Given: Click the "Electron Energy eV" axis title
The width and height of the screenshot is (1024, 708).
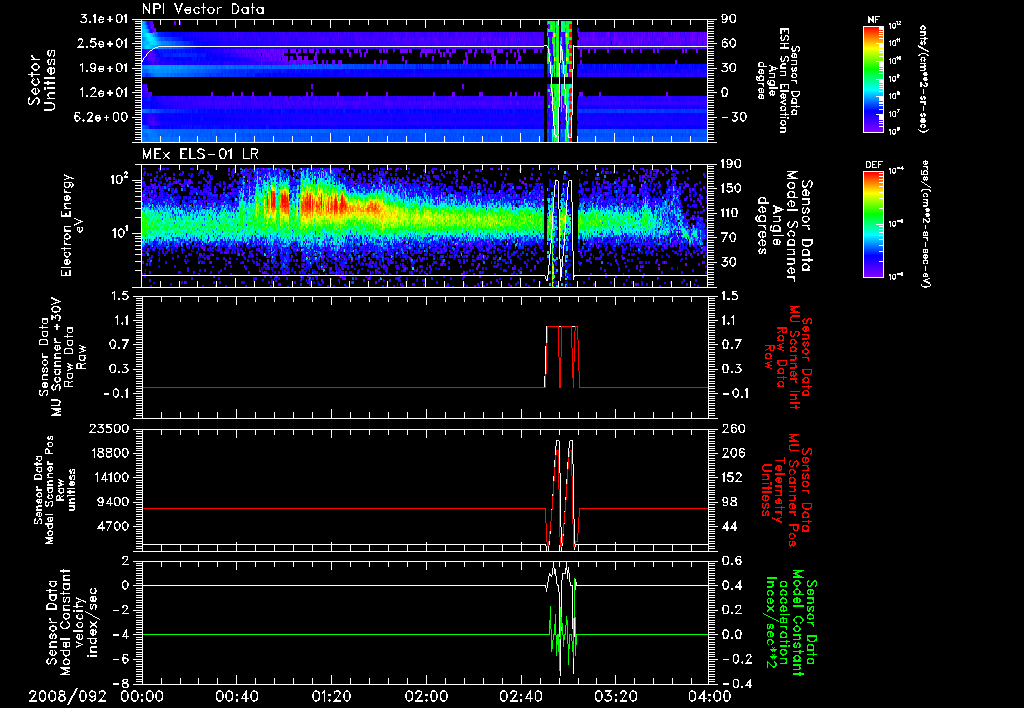Looking at the screenshot, I should pos(73,225).
